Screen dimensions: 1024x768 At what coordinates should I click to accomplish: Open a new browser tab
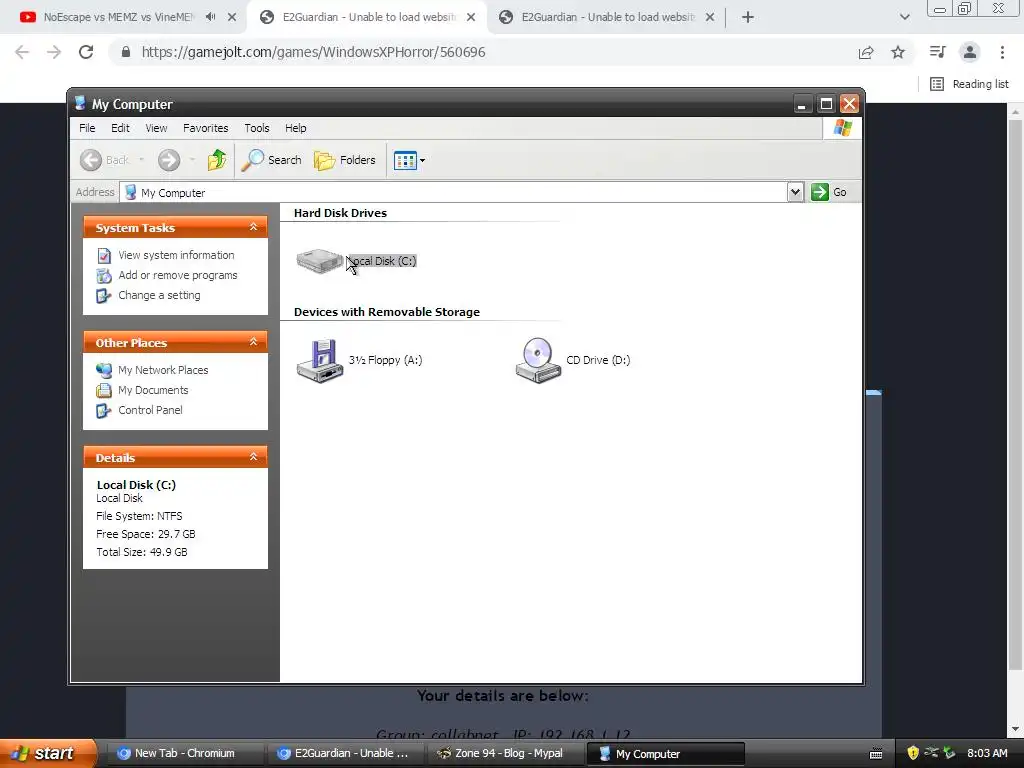coord(748,17)
